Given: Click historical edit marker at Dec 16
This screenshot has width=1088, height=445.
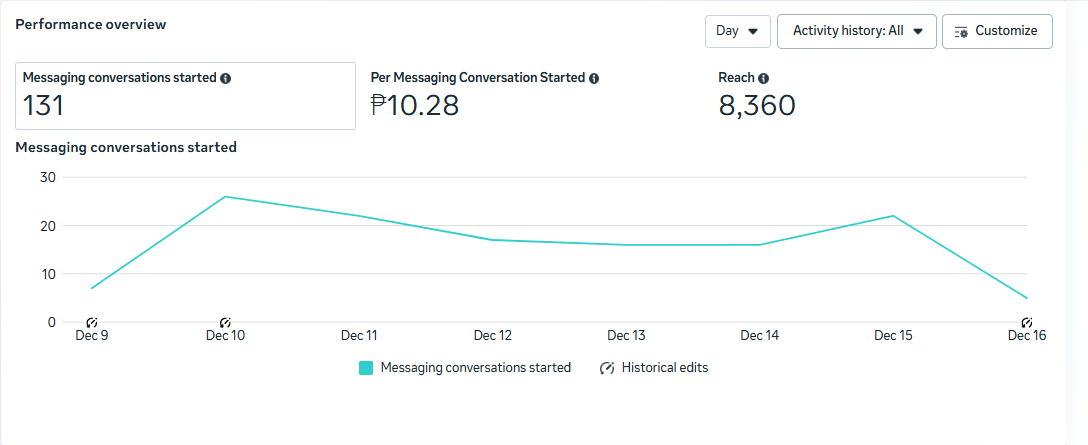Looking at the screenshot, I should 1026,322.
